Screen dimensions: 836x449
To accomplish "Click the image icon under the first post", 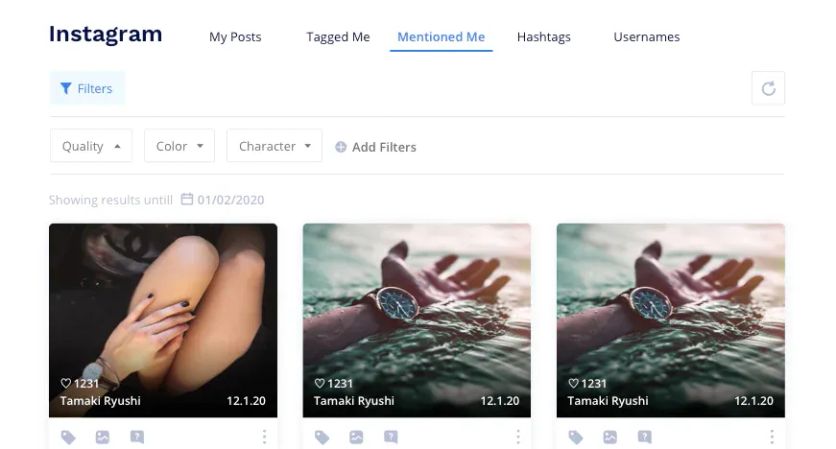I will 102,437.
